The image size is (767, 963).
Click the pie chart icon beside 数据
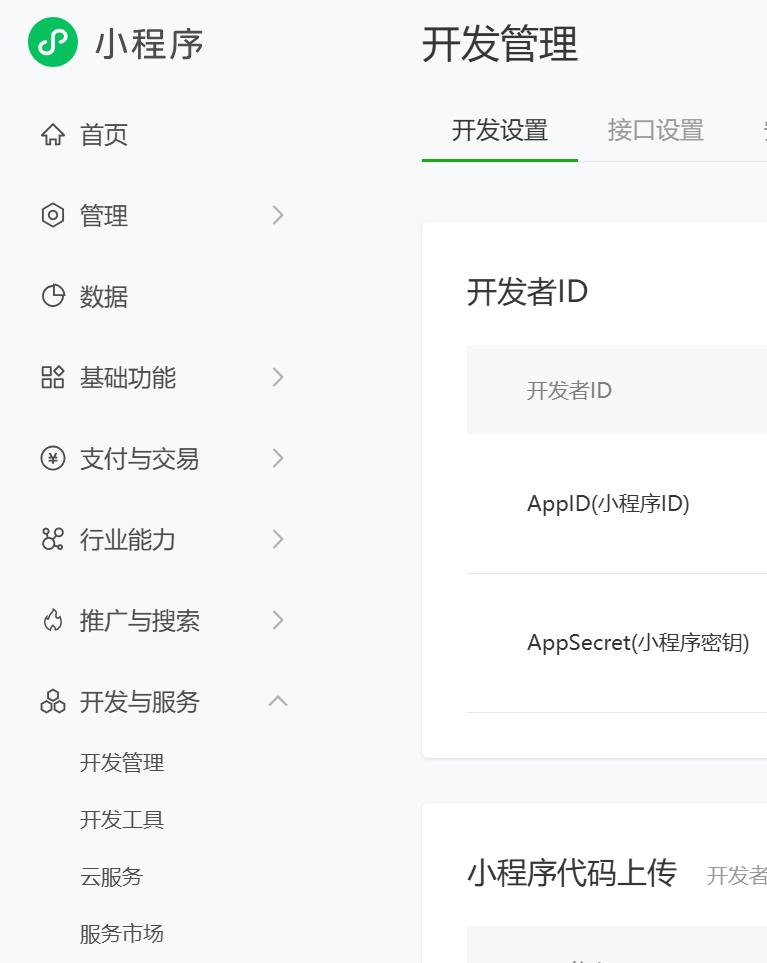52,296
